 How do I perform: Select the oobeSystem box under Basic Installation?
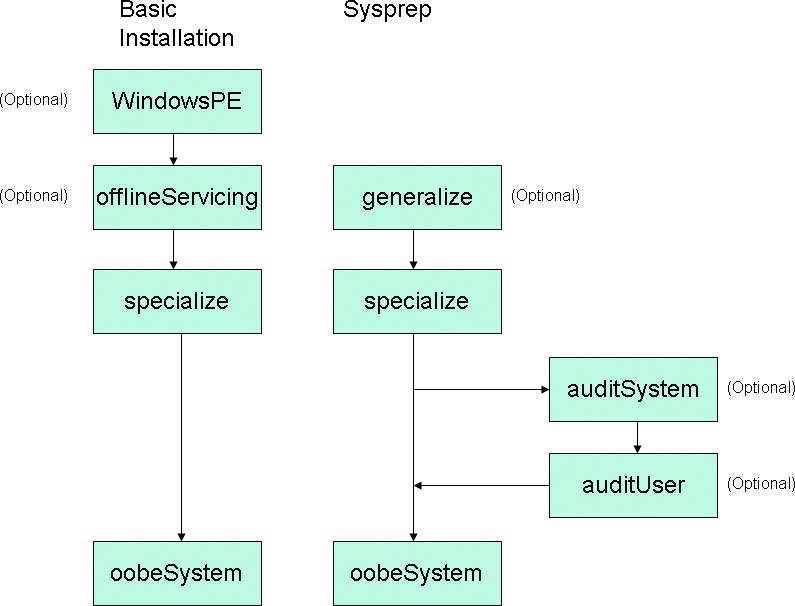coord(177,574)
